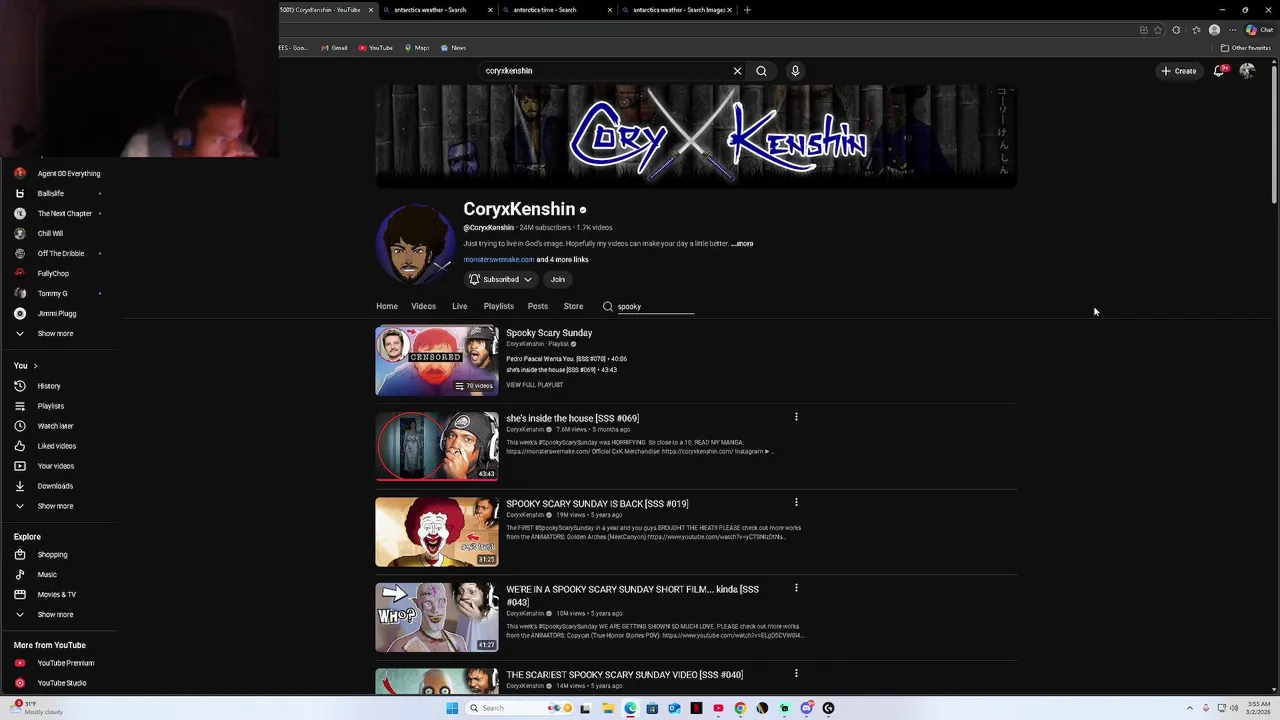The image size is (1280, 720).
Task: Click the YouTube search magnifier button
Action: click(x=761, y=71)
